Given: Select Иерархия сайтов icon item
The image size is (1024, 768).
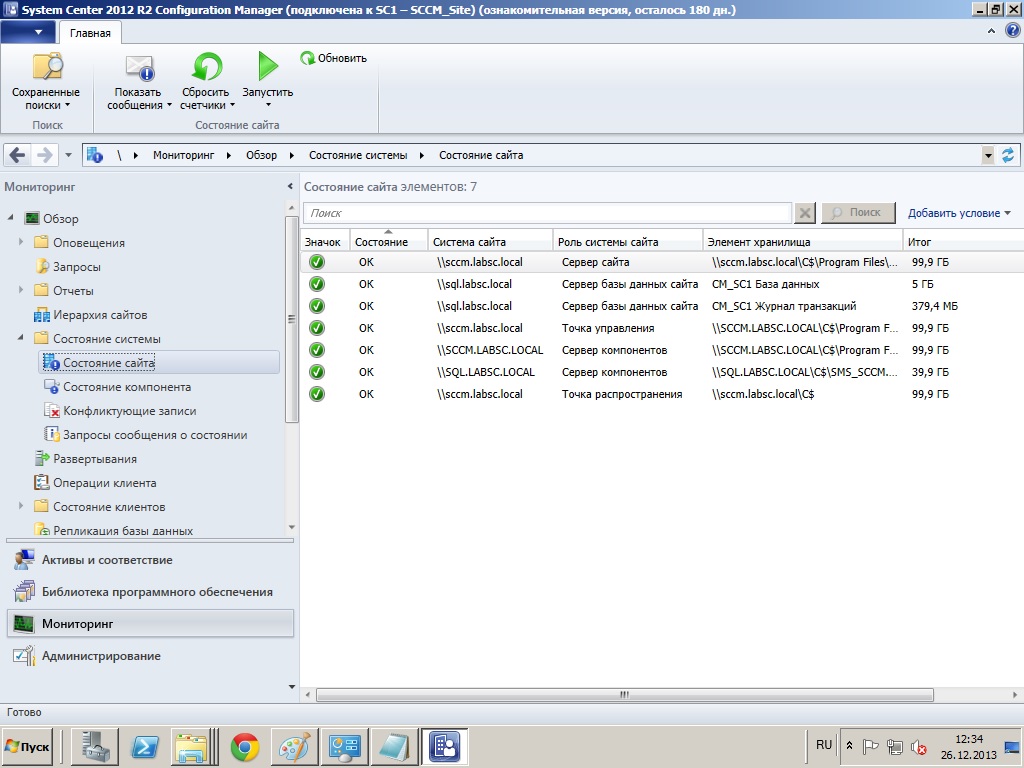Looking at the screenshot, I should [42, 315].
